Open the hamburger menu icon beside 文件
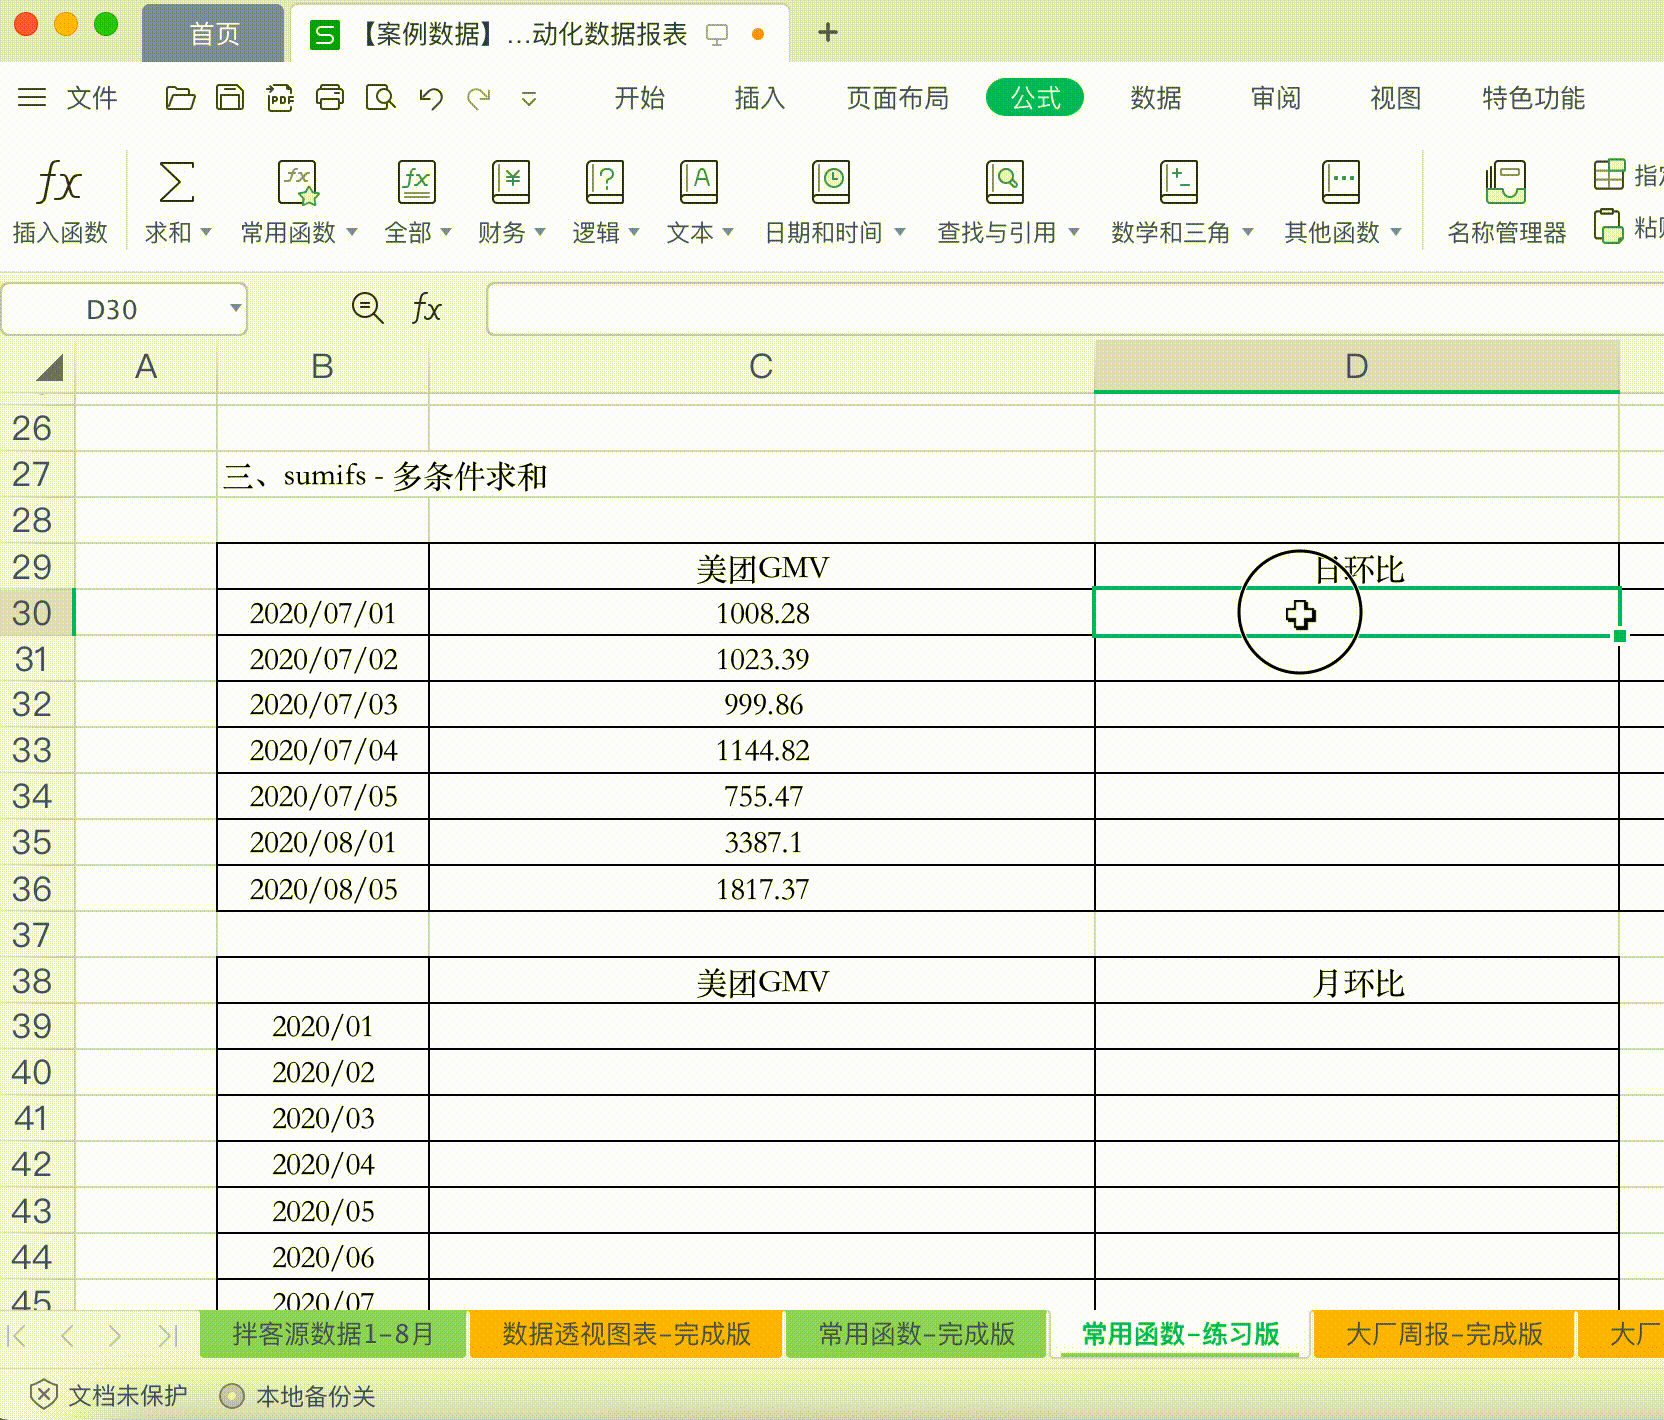The image size is (1664, 1420). click(32, 98)
